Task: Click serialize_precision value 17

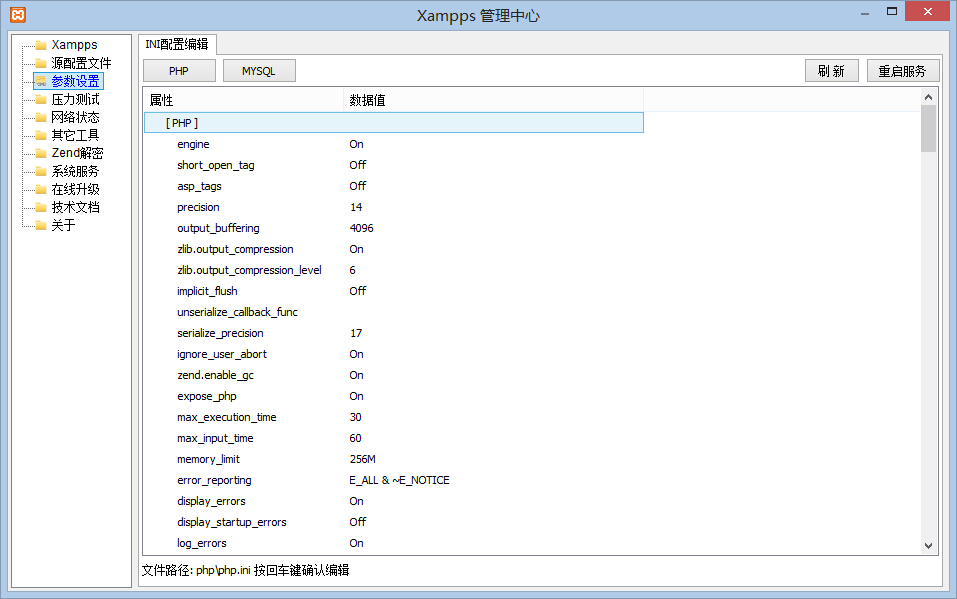Action: point(356,333)
